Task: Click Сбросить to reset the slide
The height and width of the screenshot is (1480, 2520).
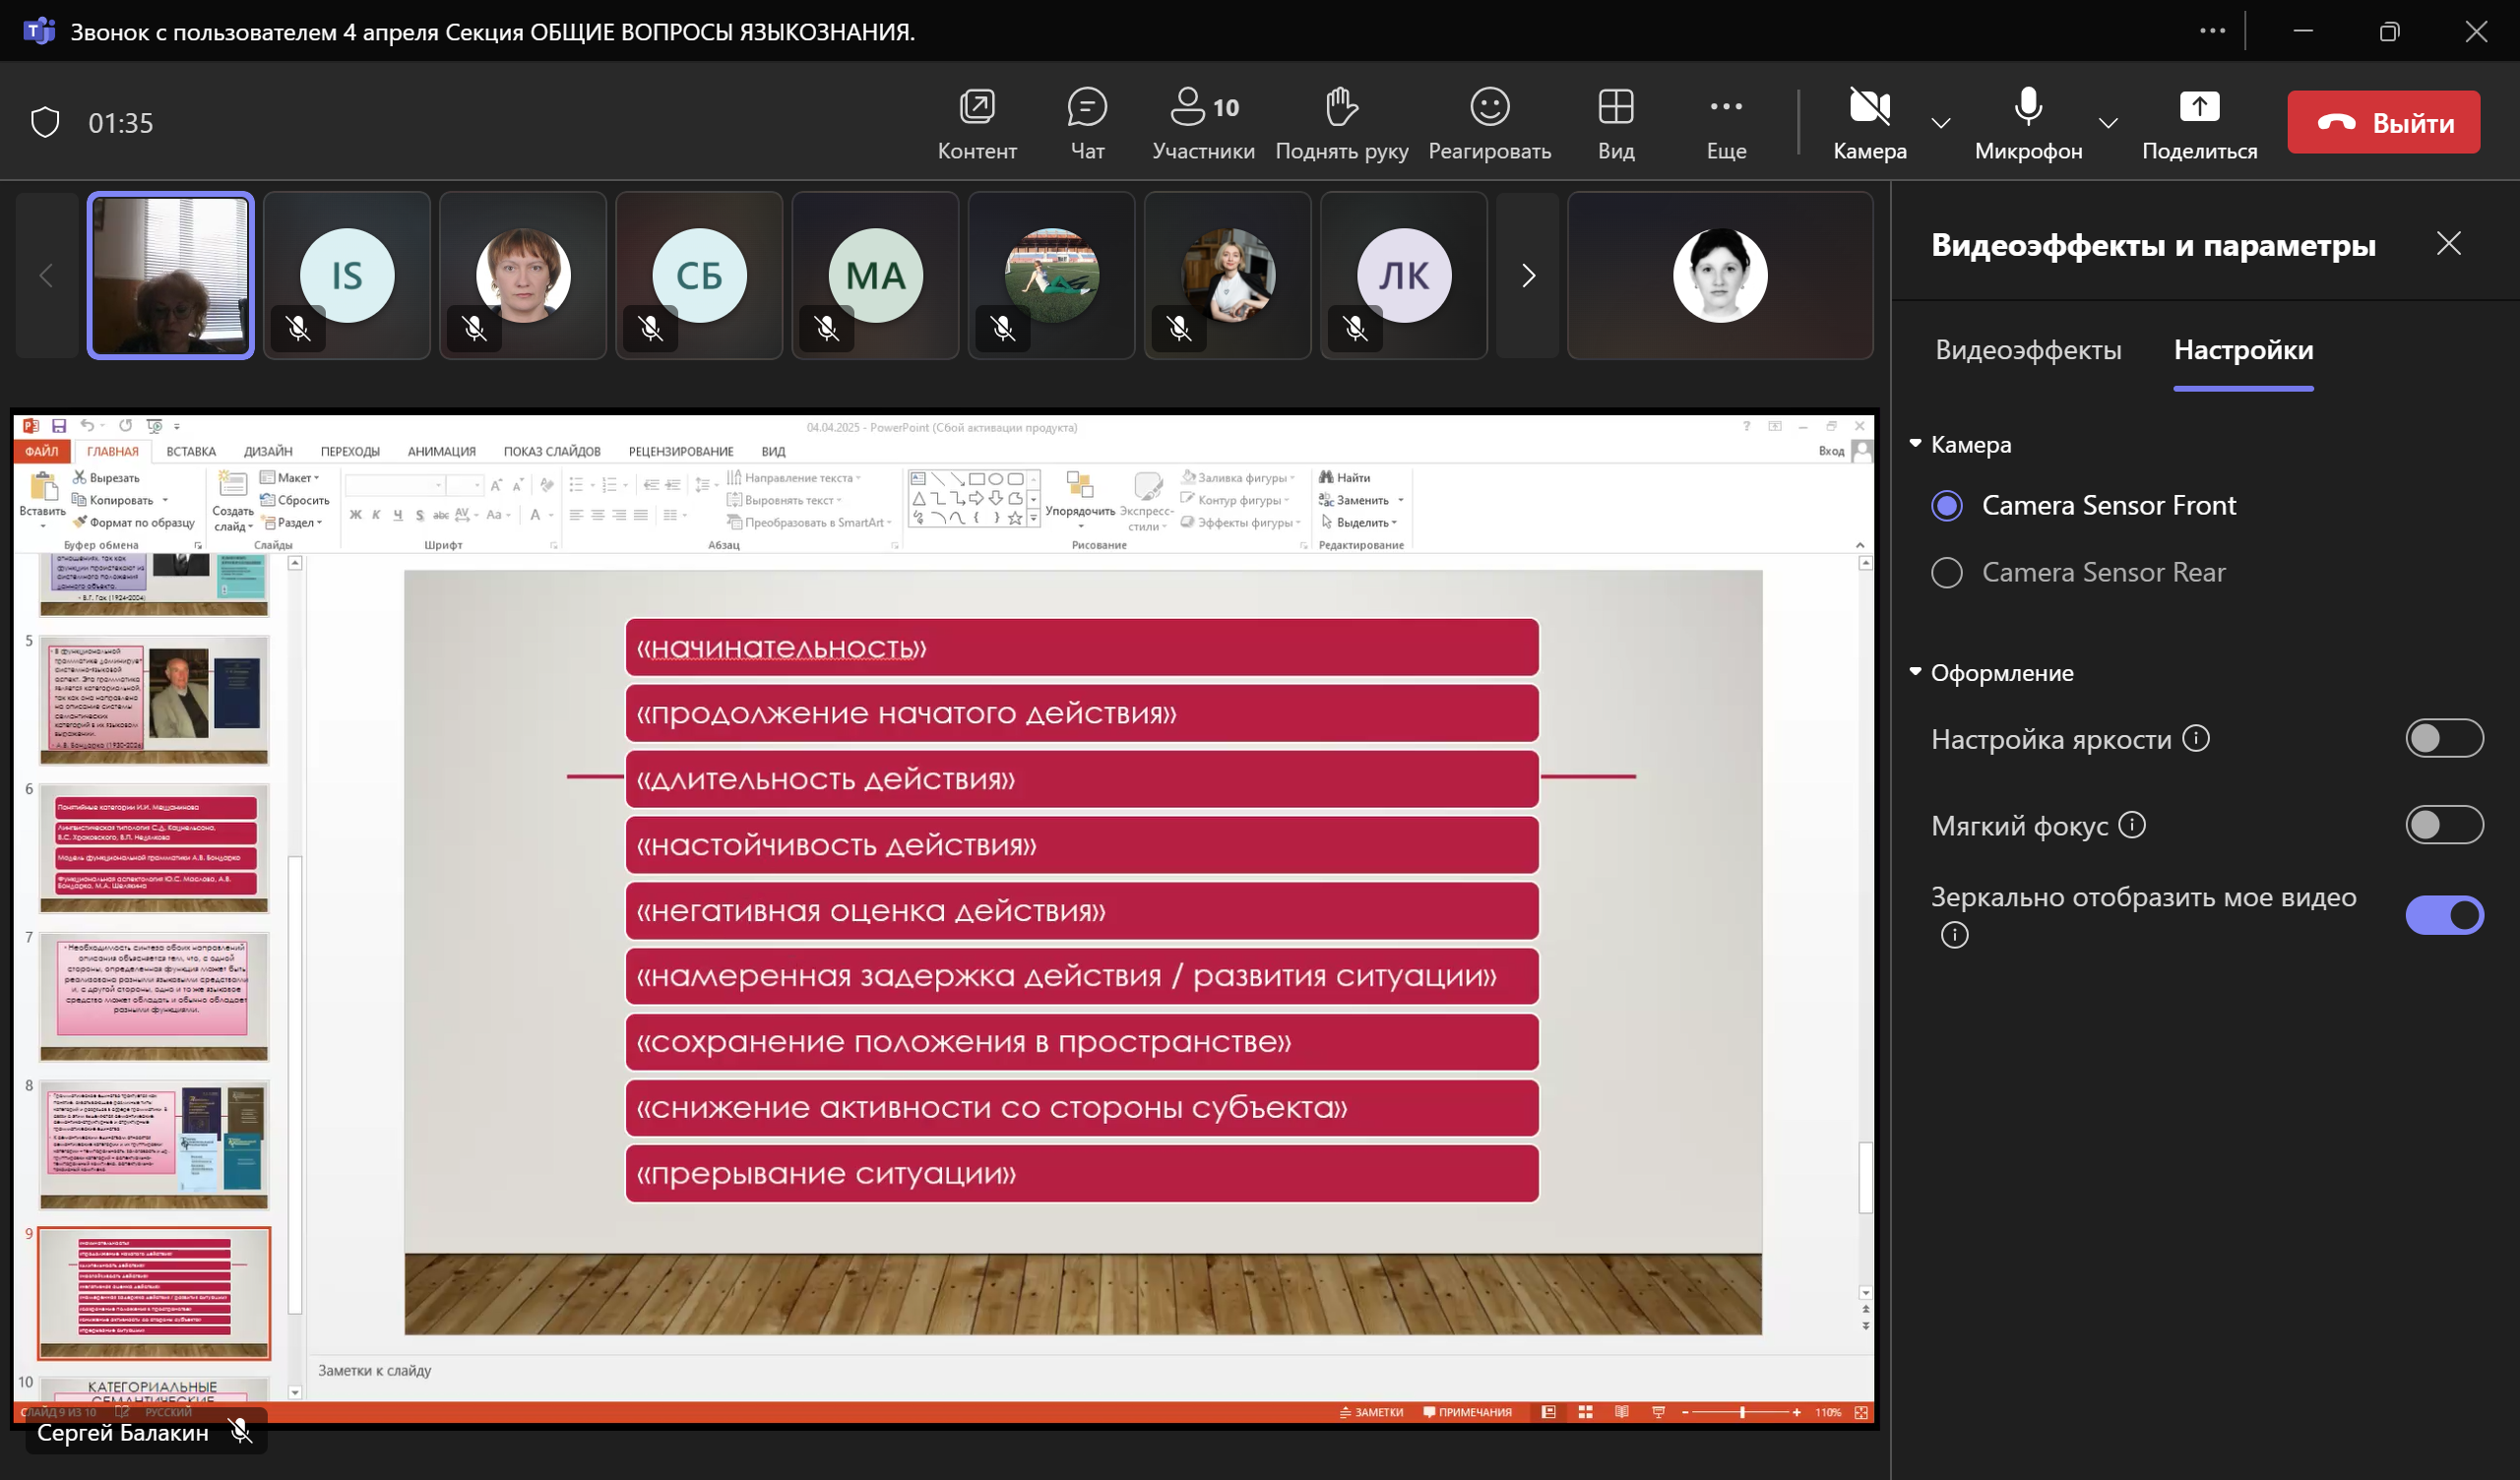Action: [295, 500]
